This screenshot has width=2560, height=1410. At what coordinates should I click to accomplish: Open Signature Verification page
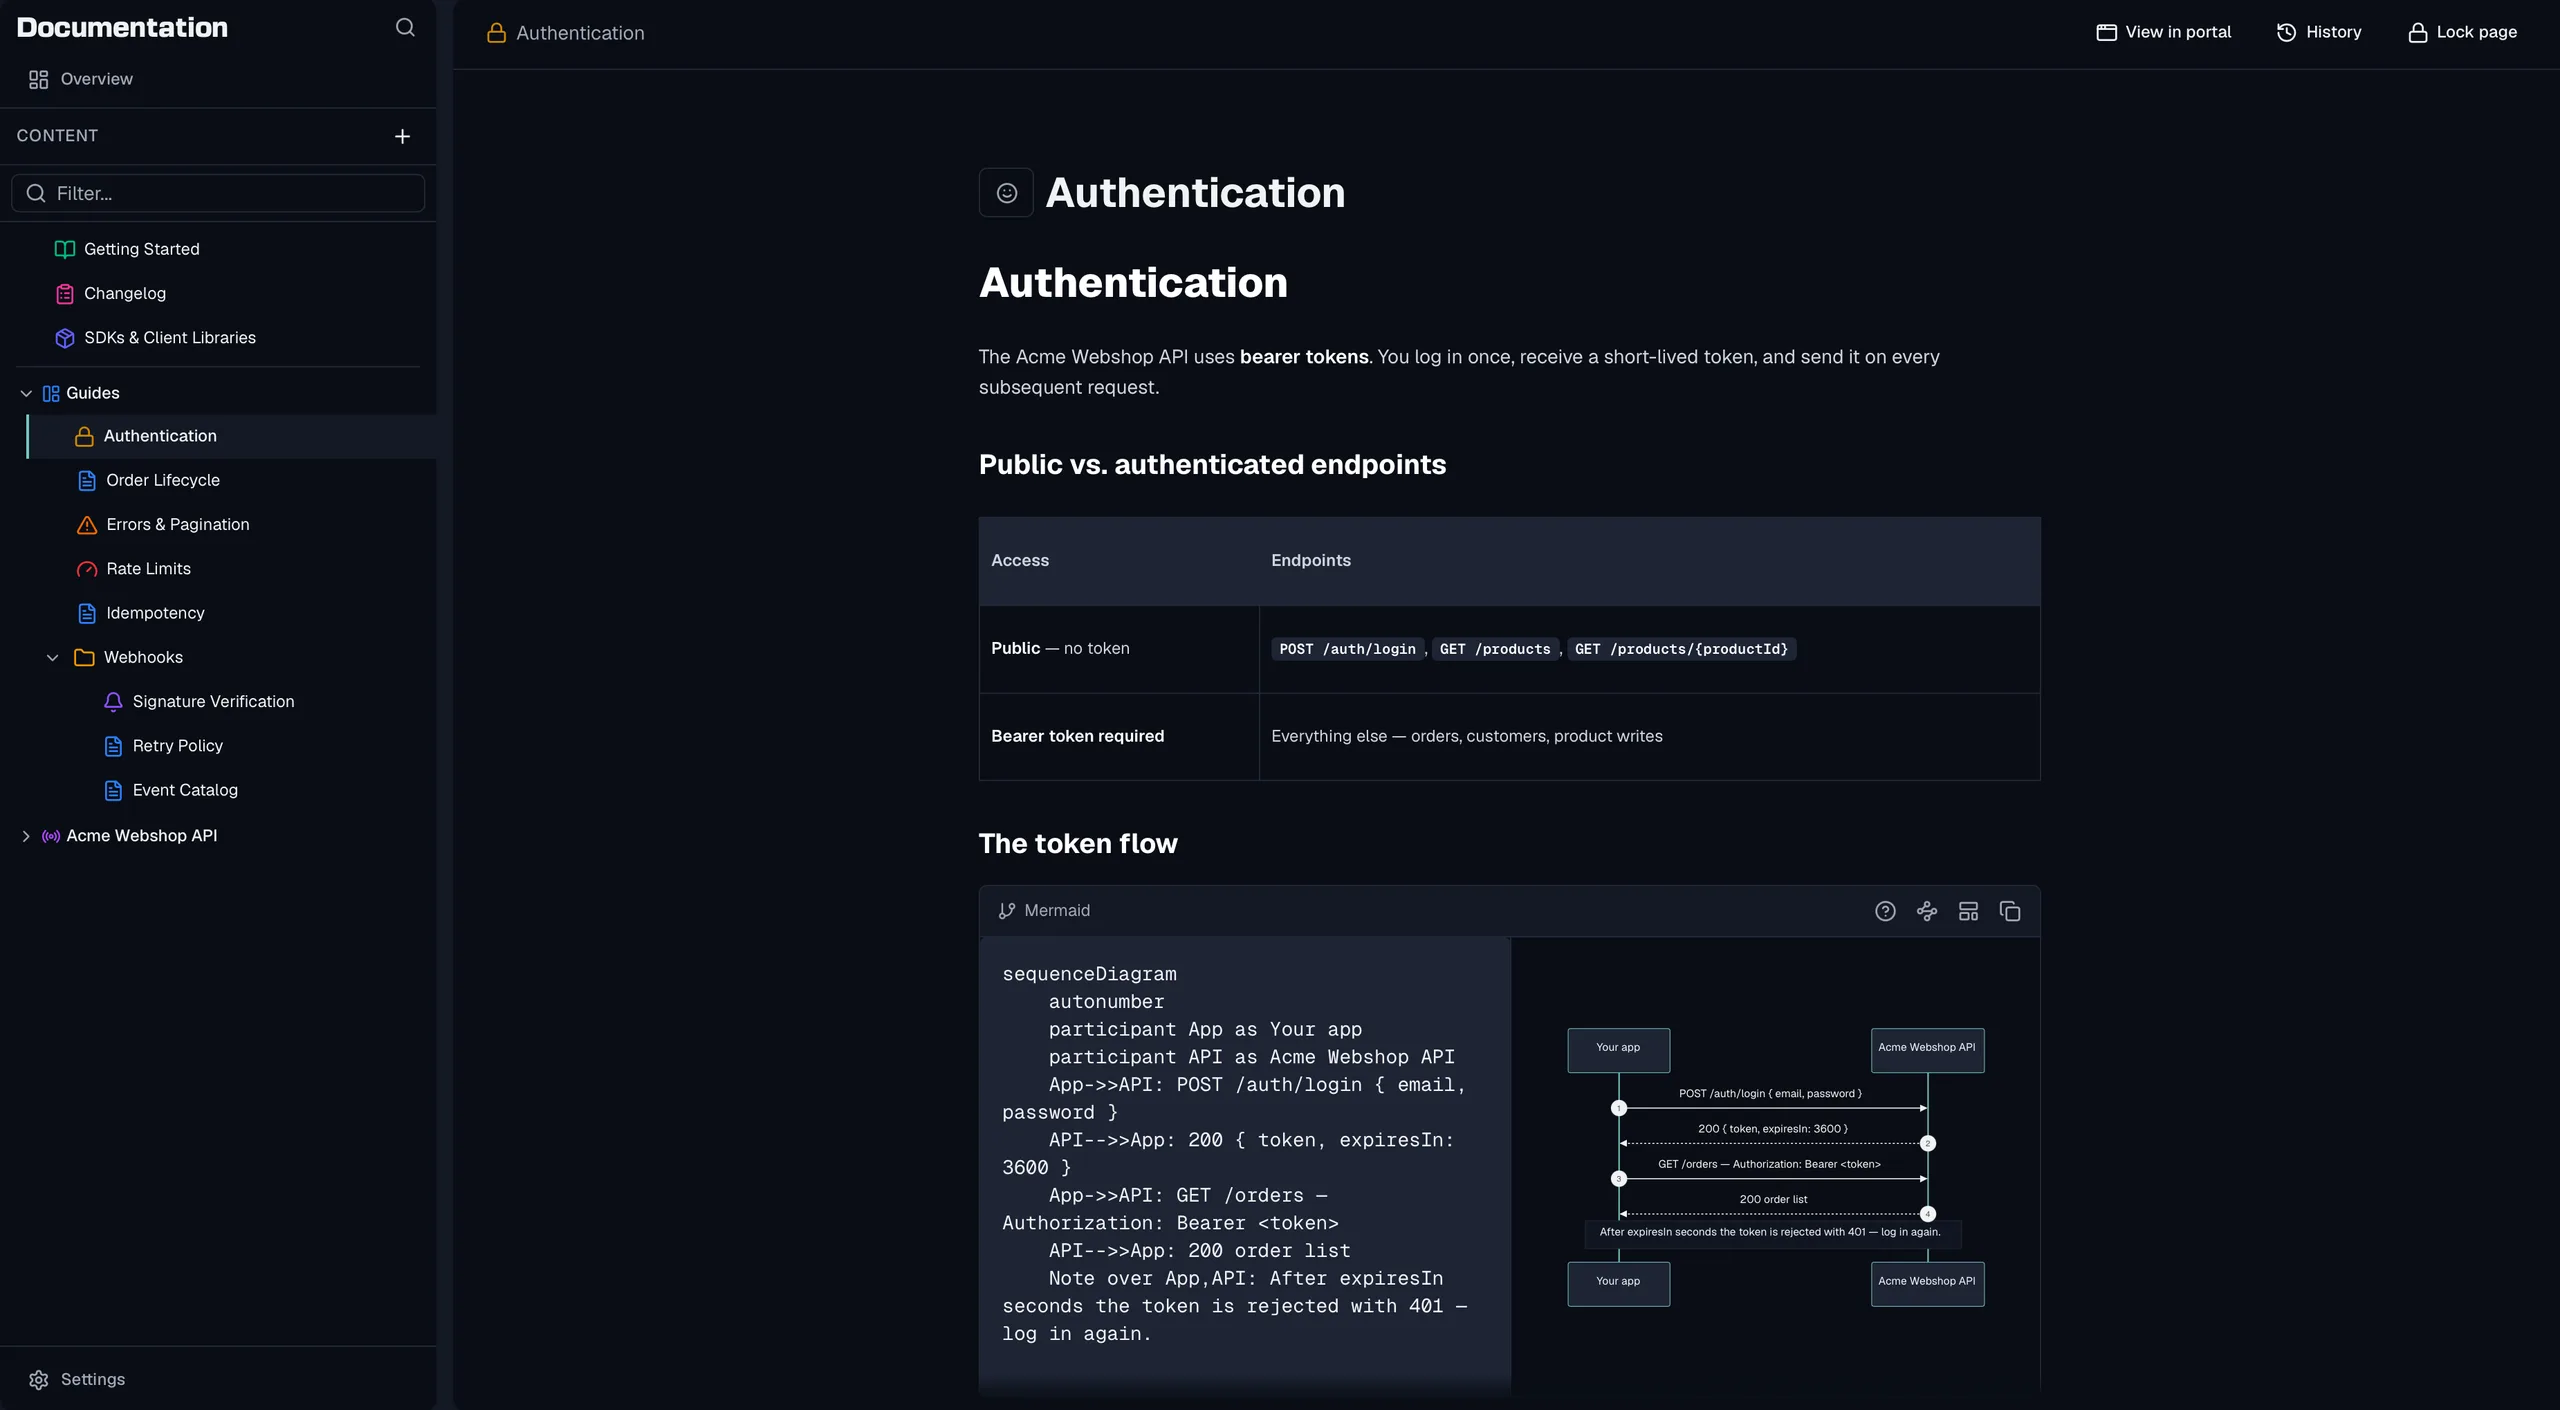pos(213,701)
